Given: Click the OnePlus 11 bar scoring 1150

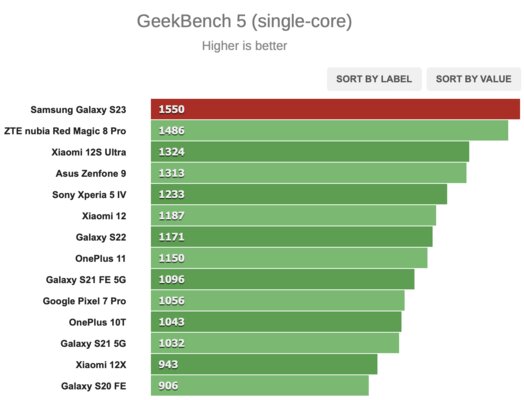Looking at the screenshot, I should (289, 258).
